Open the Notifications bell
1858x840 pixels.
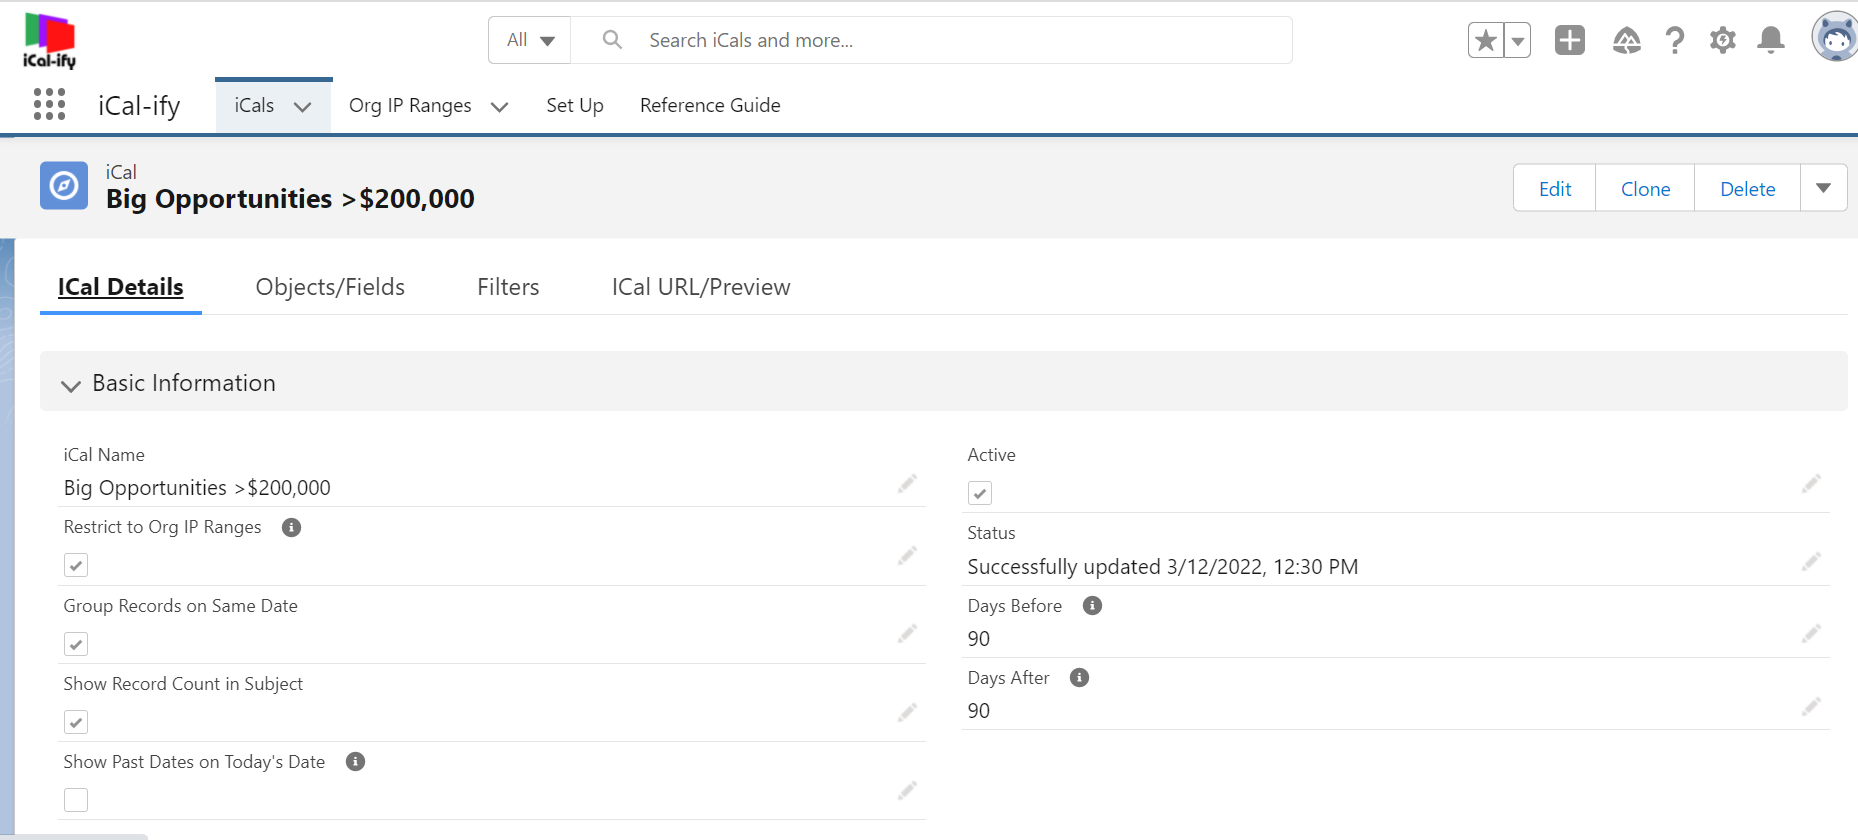1770,40
